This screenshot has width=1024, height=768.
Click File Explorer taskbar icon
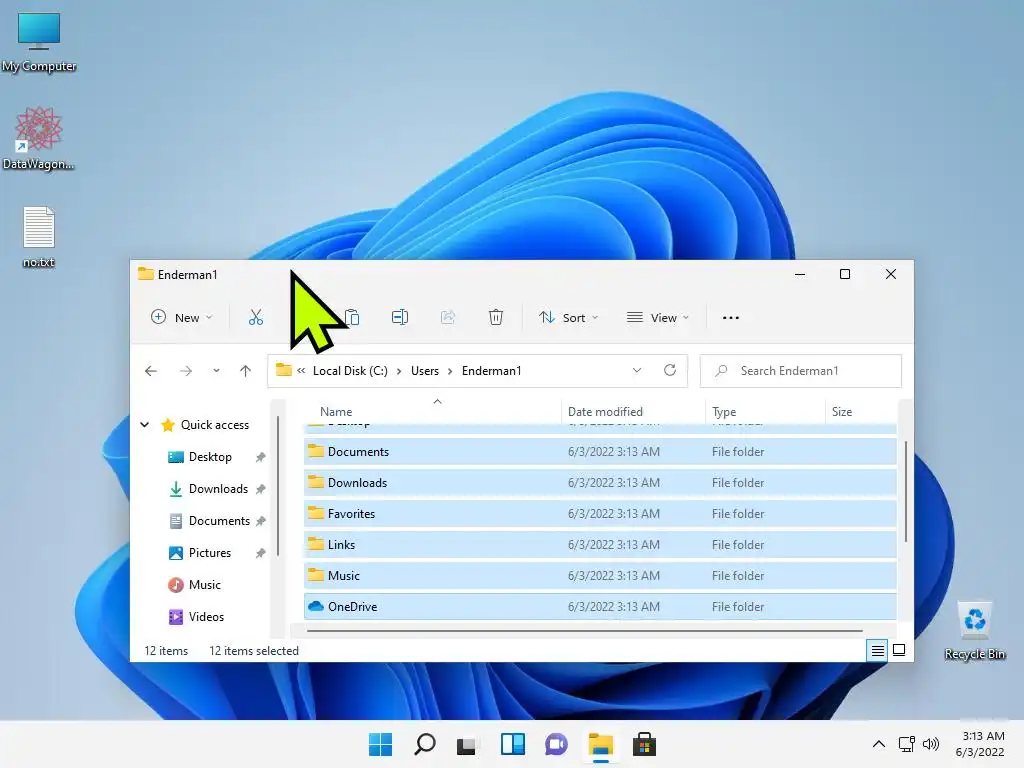pyautogui.click(x=600, y=744)
